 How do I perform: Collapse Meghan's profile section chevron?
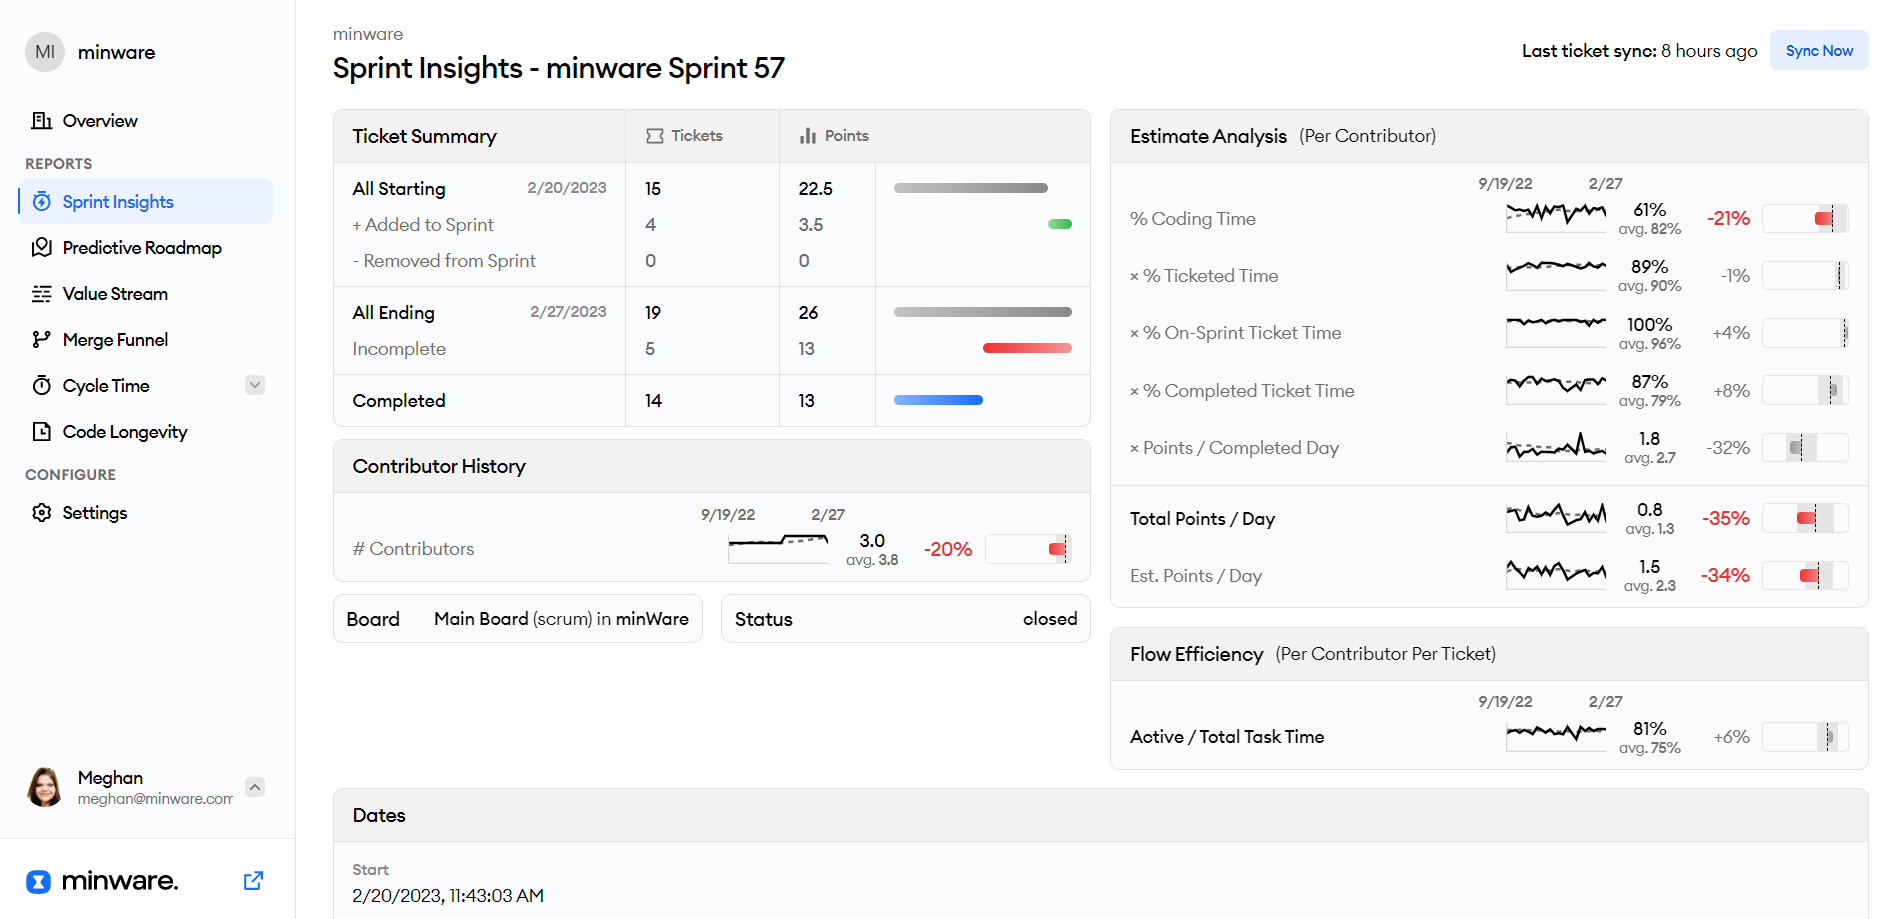(255, 787)
